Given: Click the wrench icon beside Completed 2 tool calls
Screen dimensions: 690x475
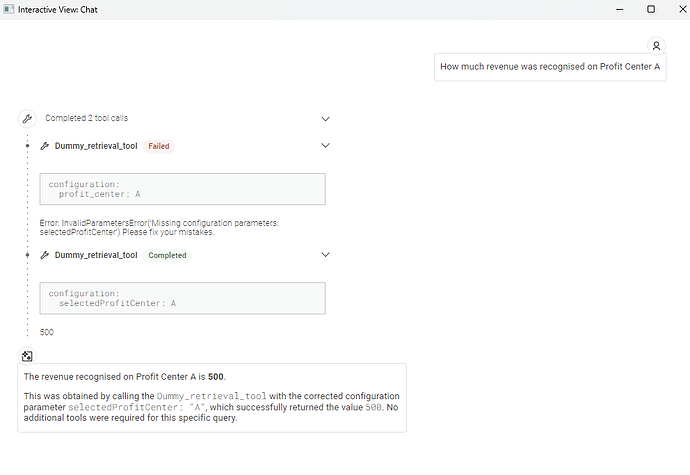Looking at the screenshot, I should [x=28, y=118].
